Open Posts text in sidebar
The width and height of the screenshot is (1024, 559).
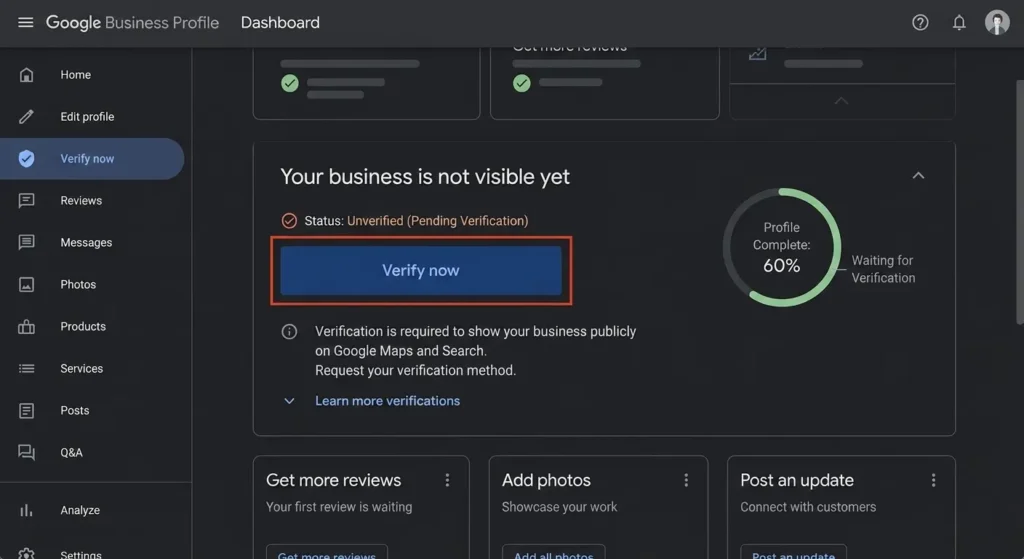click(x=74, y=411)
